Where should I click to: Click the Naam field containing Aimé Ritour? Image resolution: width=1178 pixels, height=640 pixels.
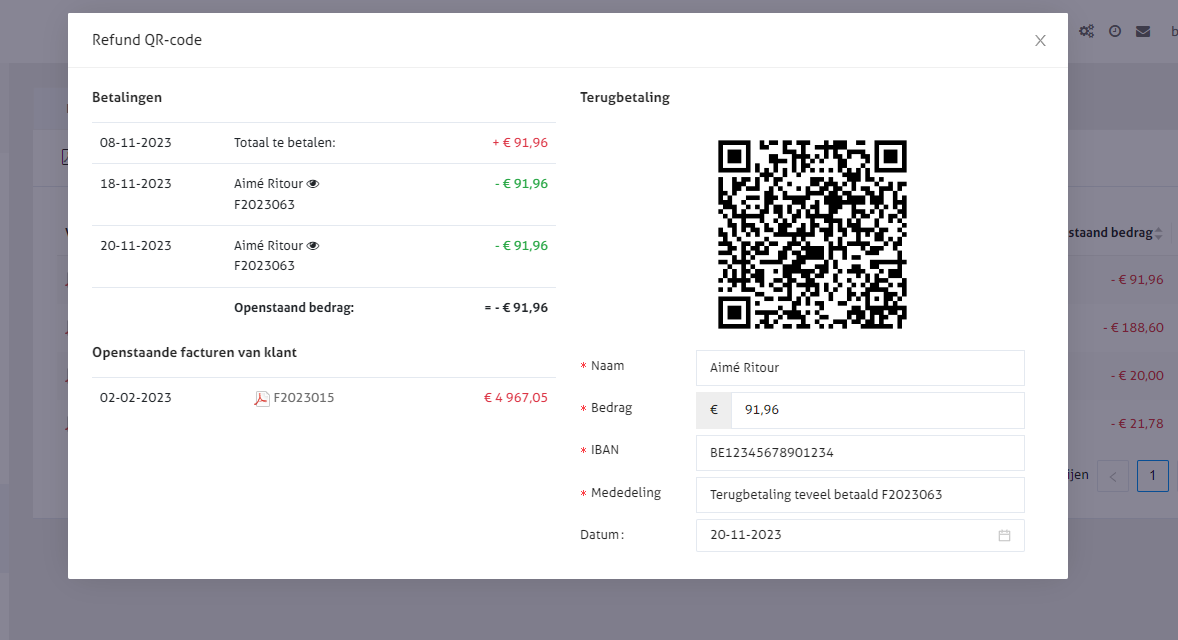tap(860, 368)
